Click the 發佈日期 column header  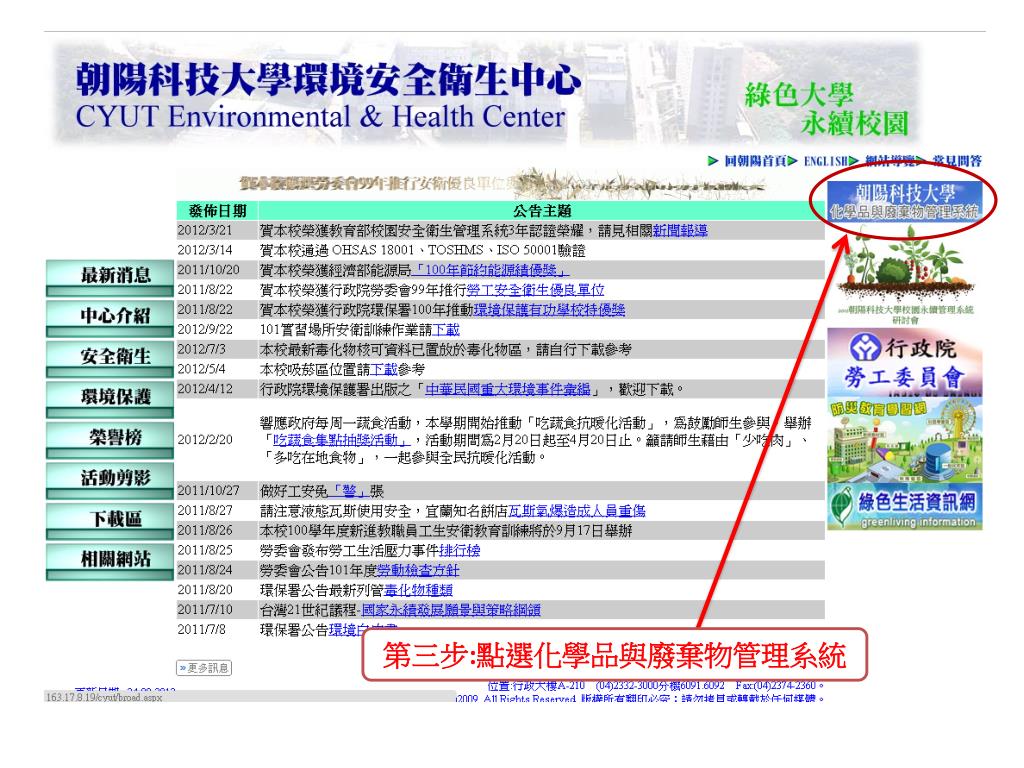pyautogui.click(x=217, y=210)
